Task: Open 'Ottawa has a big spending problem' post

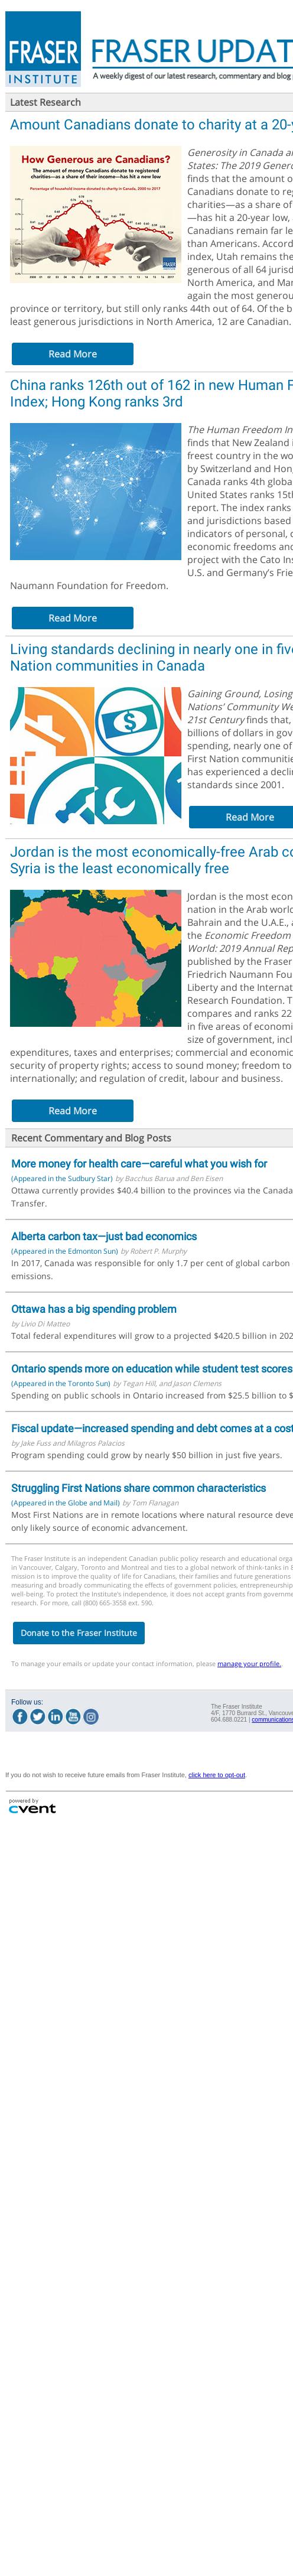Action: (x=94, y=1309)
